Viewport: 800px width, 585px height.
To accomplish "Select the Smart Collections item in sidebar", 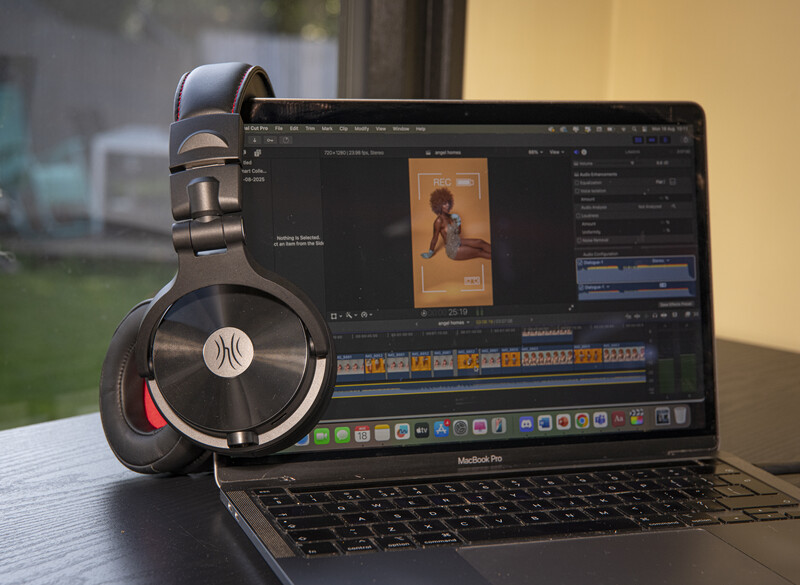I will tap(254, 171).
